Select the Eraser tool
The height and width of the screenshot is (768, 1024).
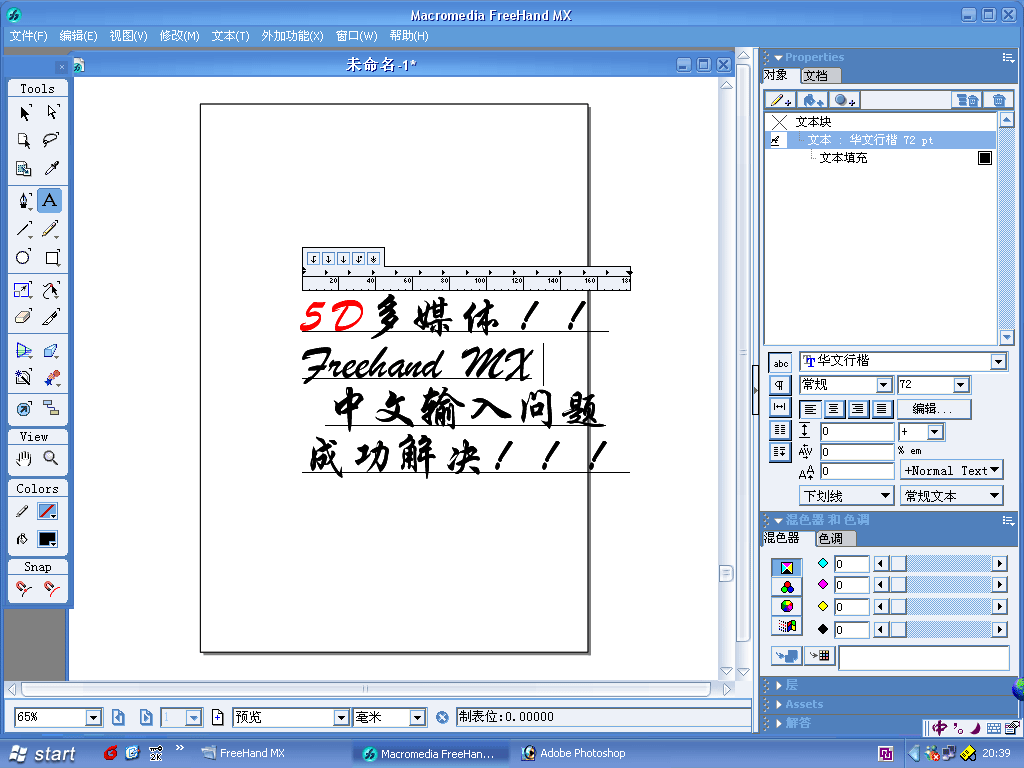pyautogui.click(x=24, y=317)
